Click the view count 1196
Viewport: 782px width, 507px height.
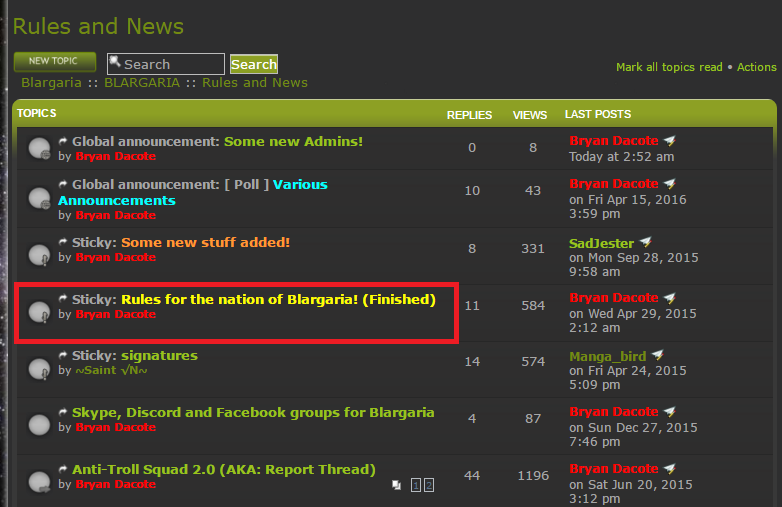click(x=533, y=476)
